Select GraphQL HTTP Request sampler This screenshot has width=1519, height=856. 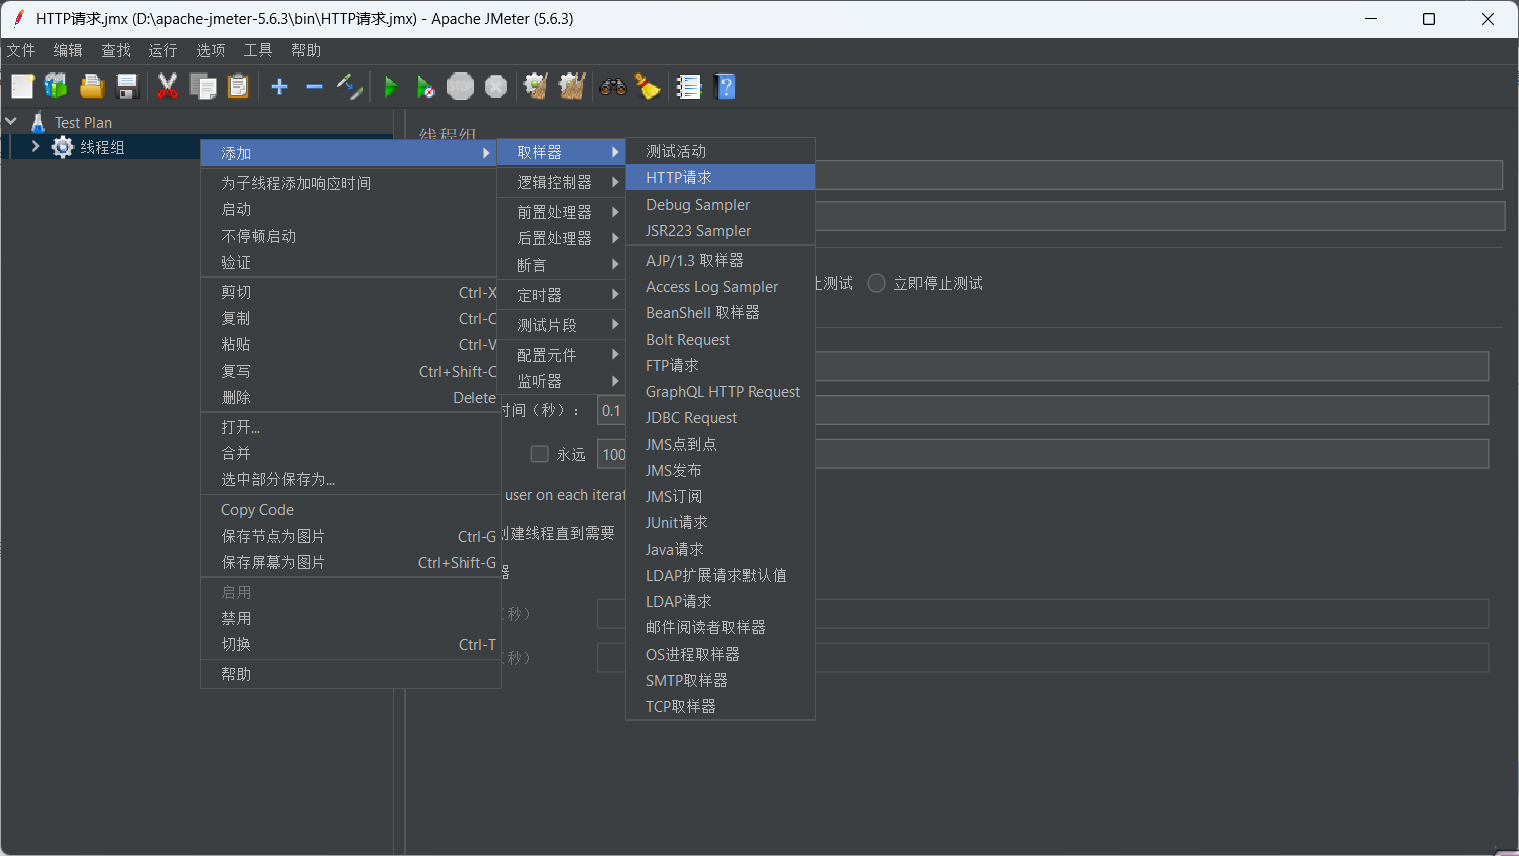point(720,391)
